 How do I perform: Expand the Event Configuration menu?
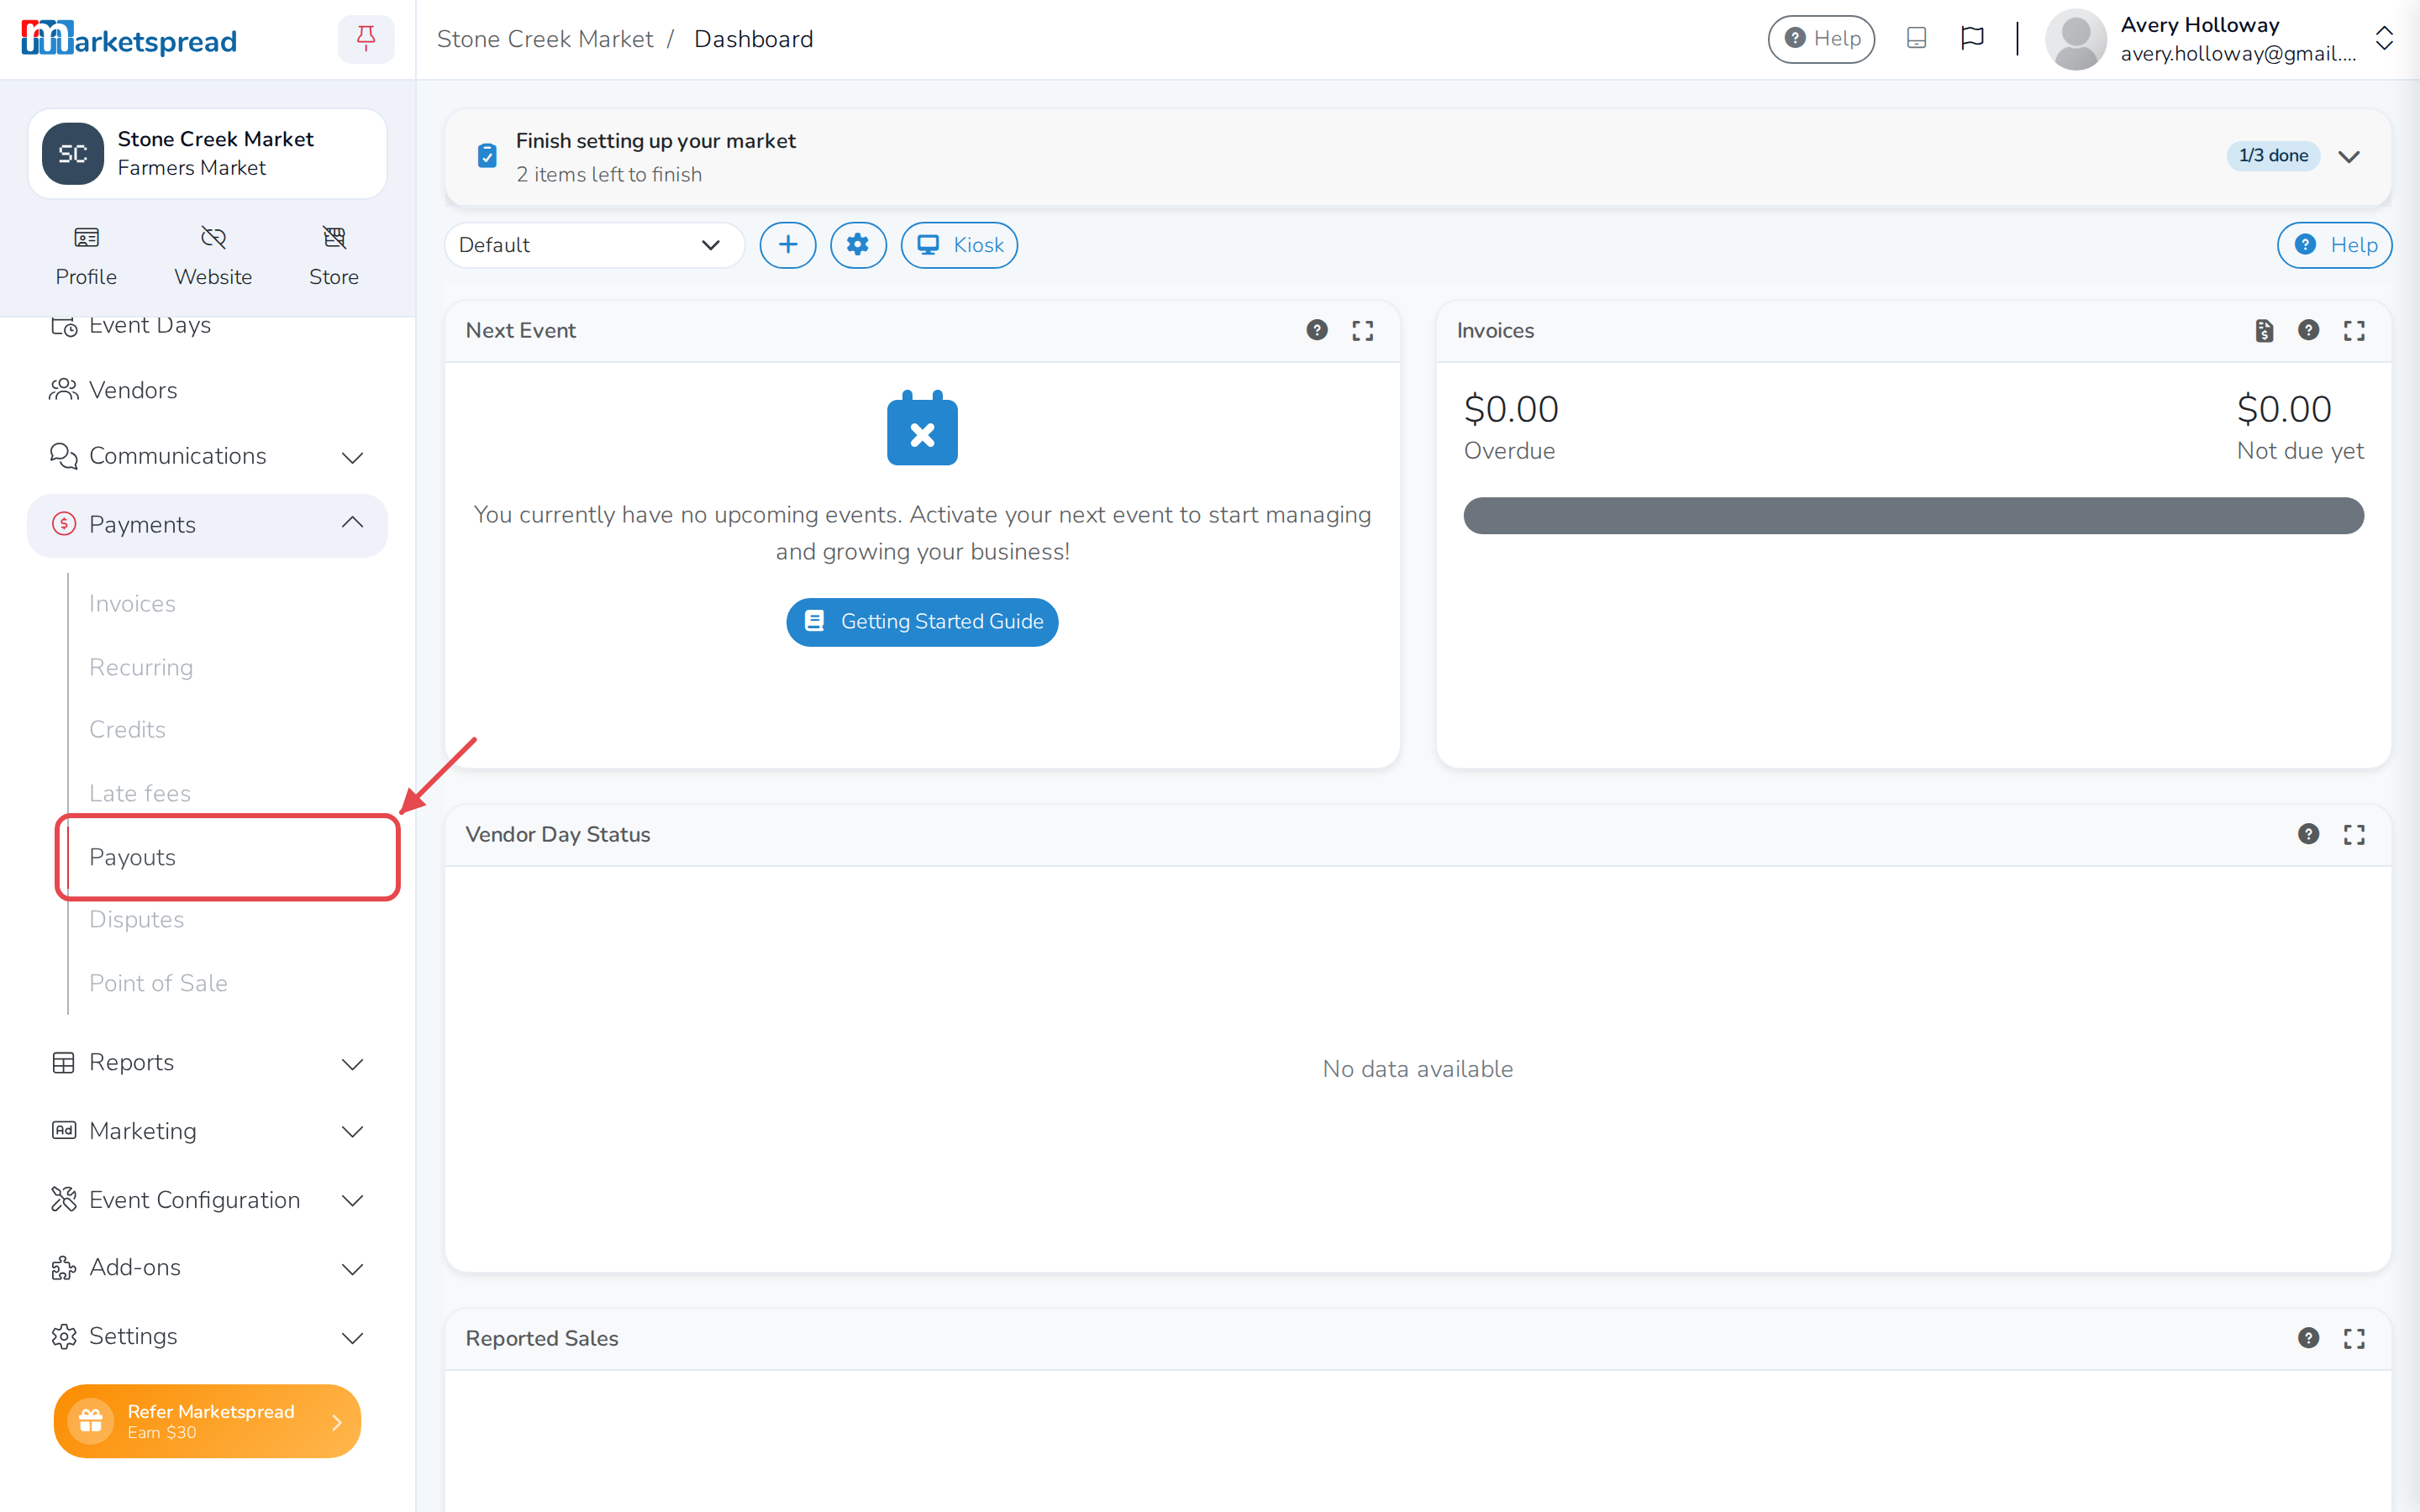pyautogui.click(x=207, y=1200)
